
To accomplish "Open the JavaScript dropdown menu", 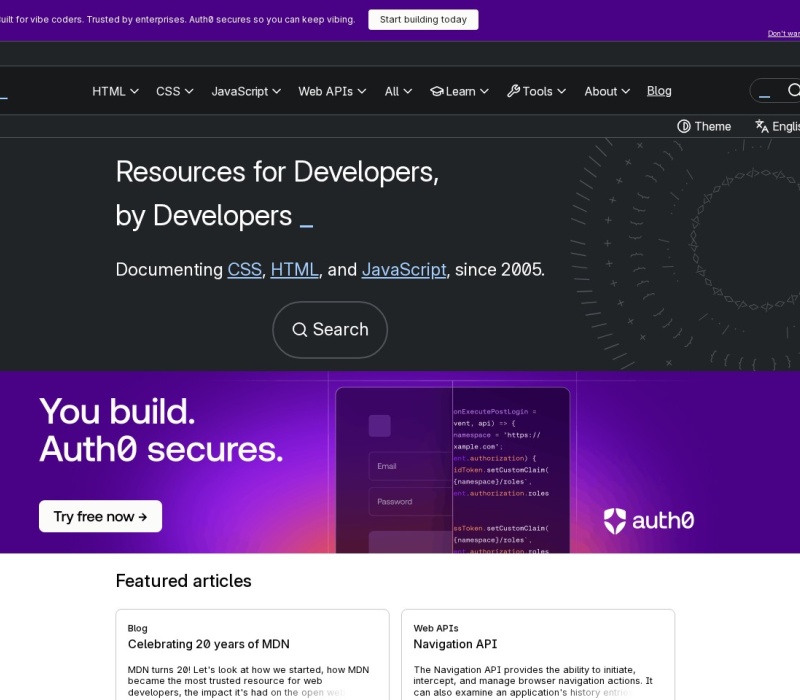I will pos(246,91).
